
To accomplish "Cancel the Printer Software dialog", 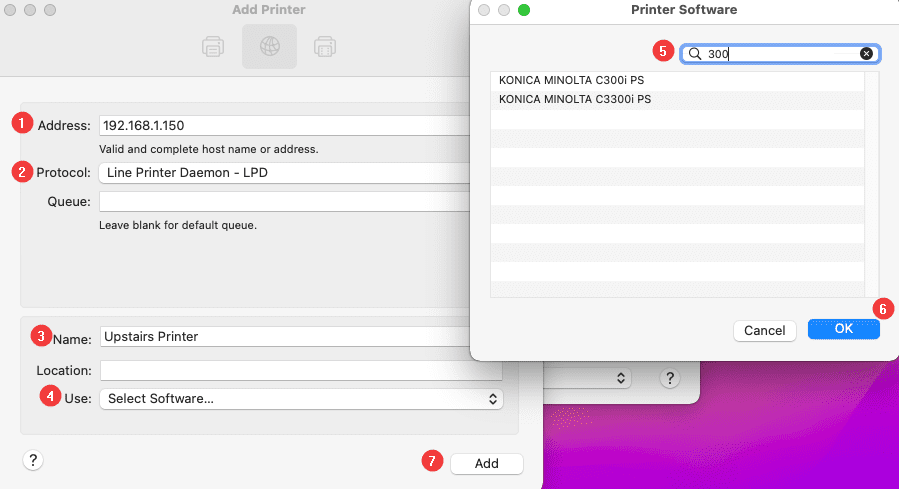I will click(764, 330).
